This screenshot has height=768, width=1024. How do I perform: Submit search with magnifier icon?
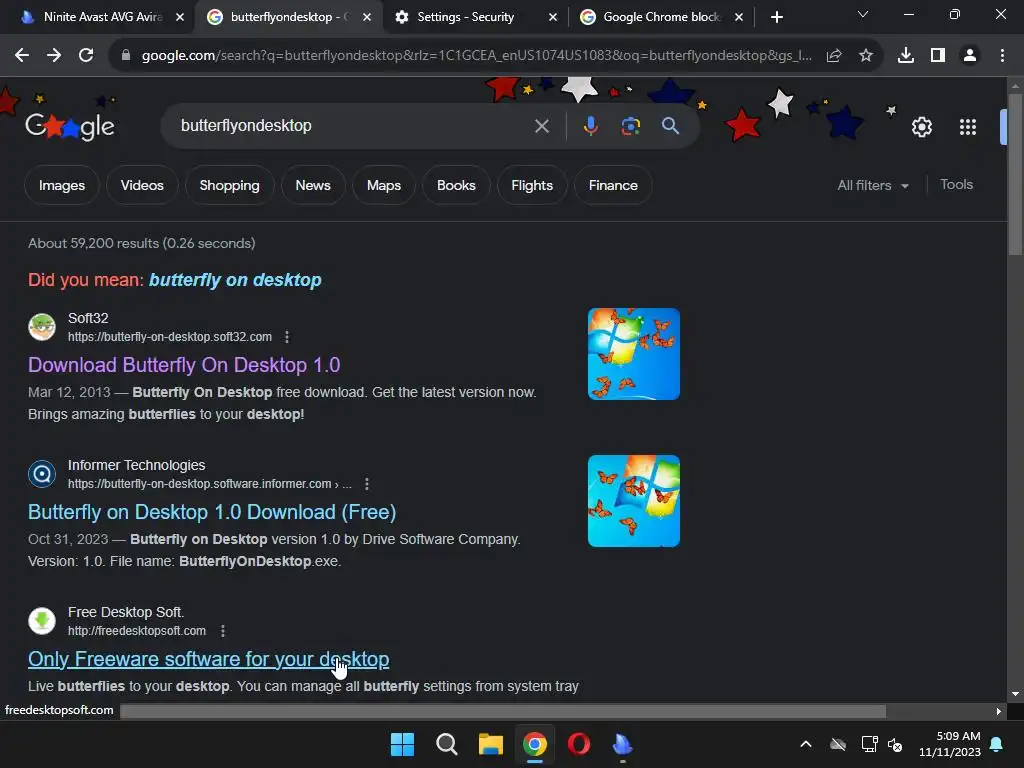[671, 125]
